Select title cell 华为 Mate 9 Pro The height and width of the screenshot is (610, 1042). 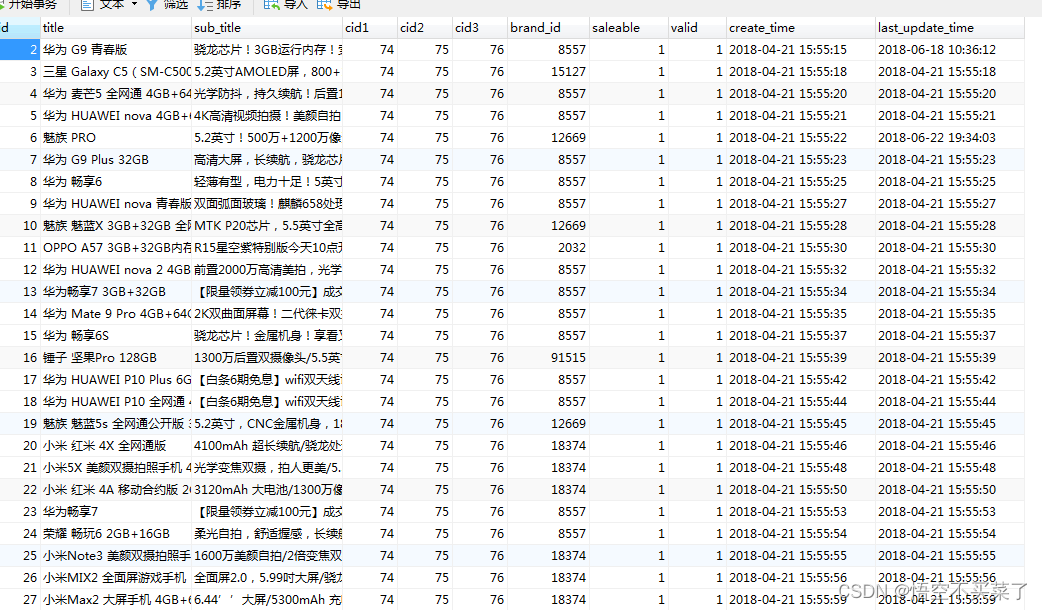(x=116, y=314)
